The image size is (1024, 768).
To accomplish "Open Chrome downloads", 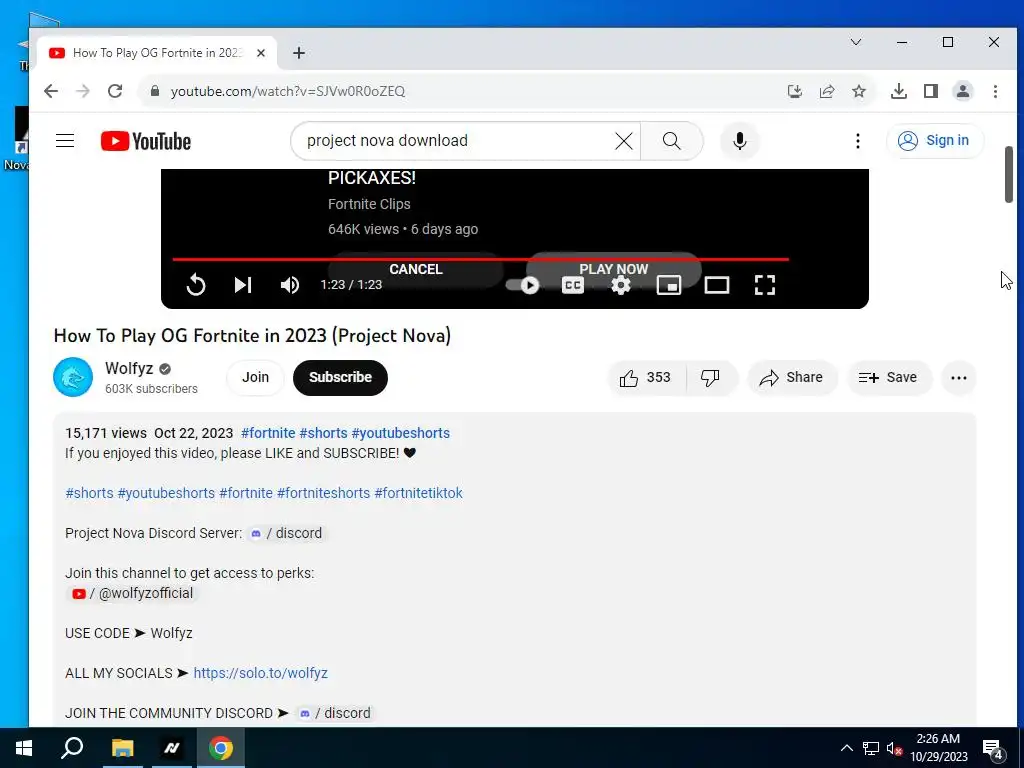I will tap(899, 91).
